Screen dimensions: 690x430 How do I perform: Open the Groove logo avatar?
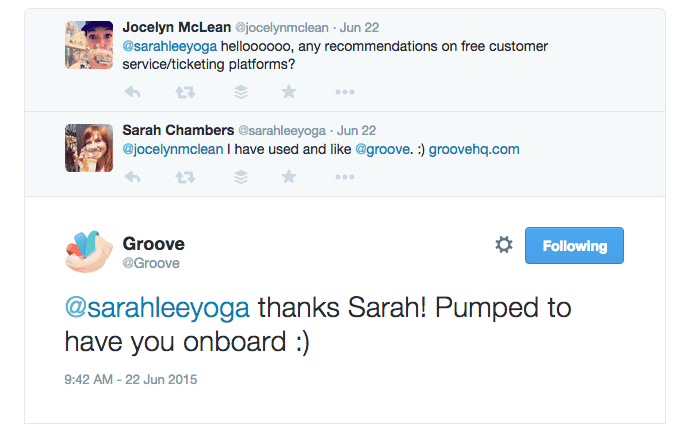coord(89,252)
